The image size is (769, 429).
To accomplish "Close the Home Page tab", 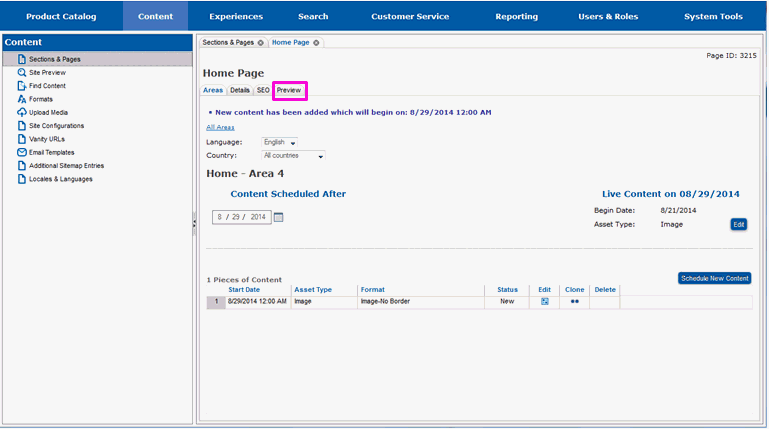I will click(x=316, y=43).
